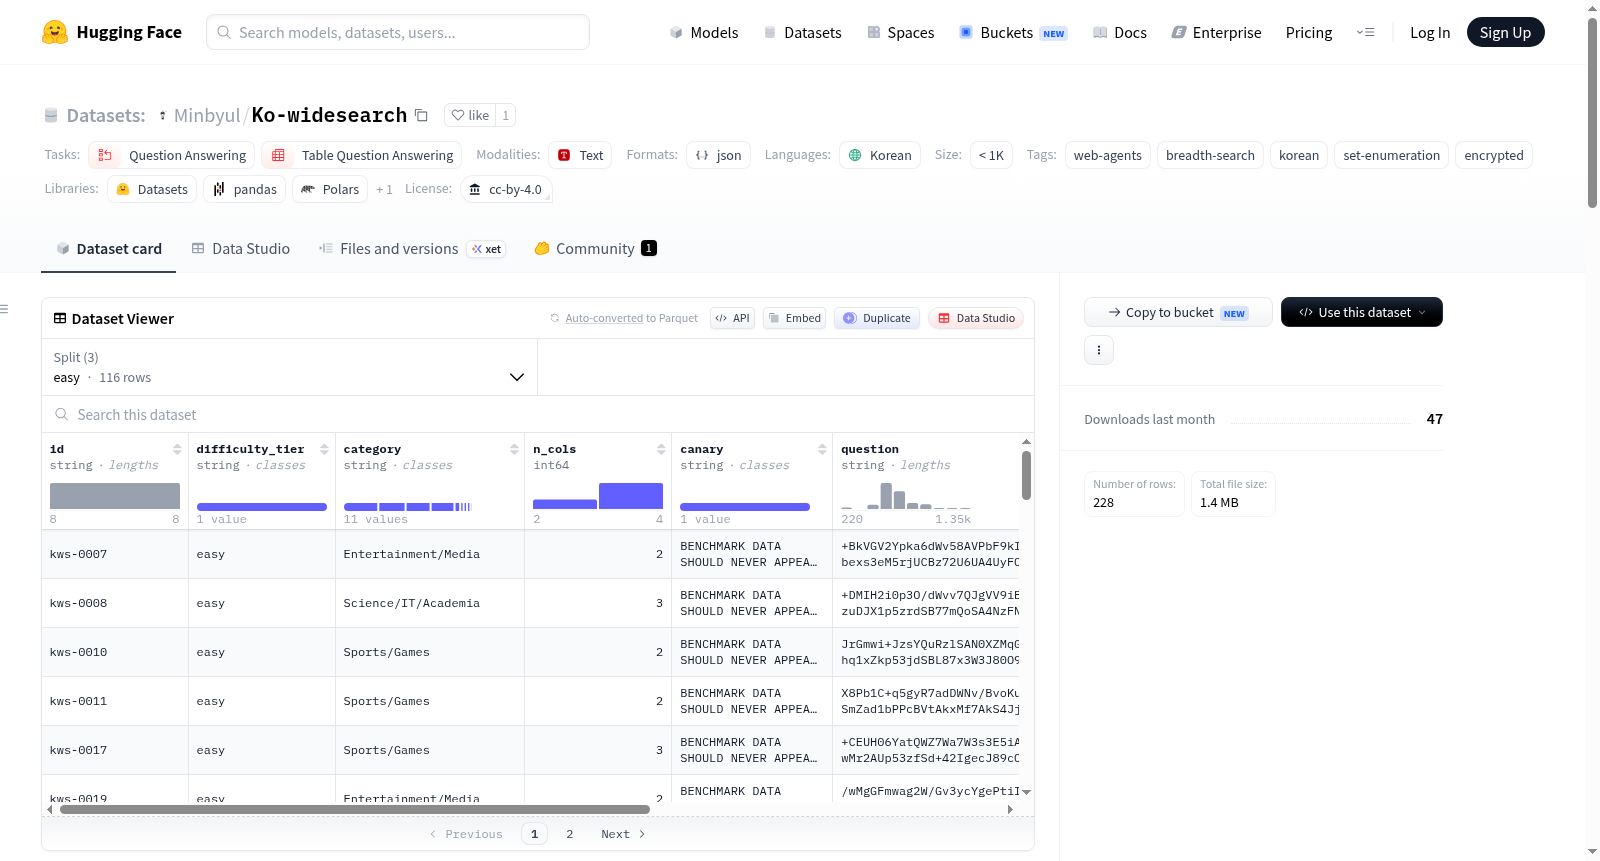This screenshot has height=861, width=1600.
Task: Click the question lengths histogram
Action: [x=906, y=496]
